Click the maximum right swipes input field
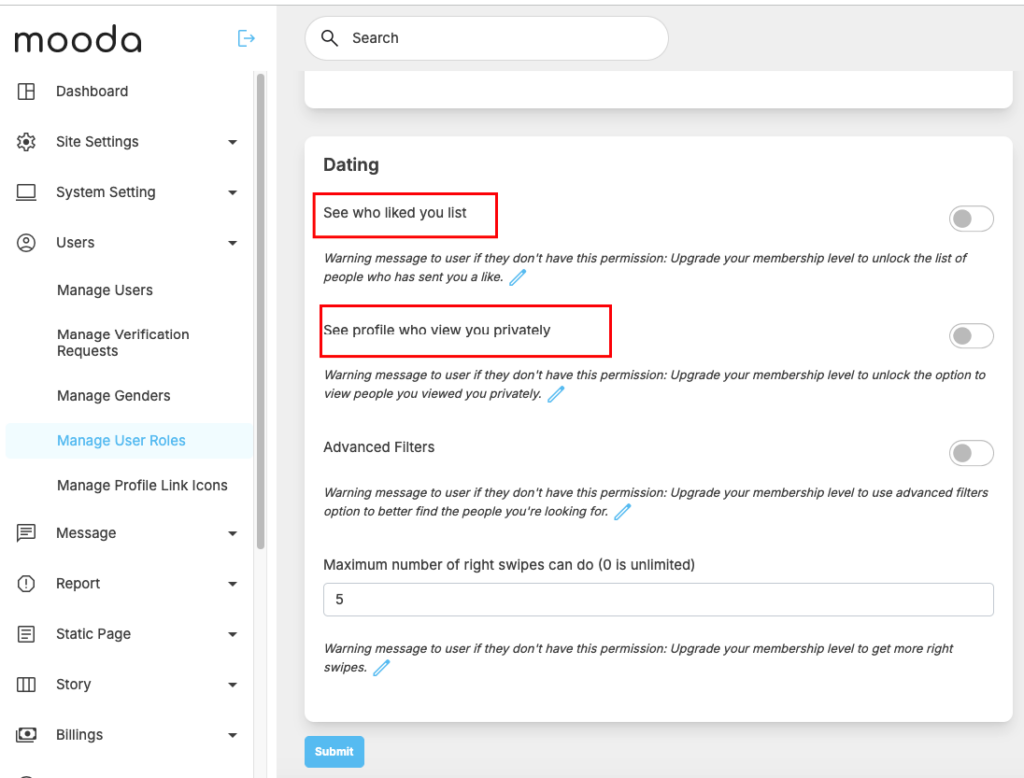Screen dimensions: 1024x778 pyautogui.click(x=658, y=600)
